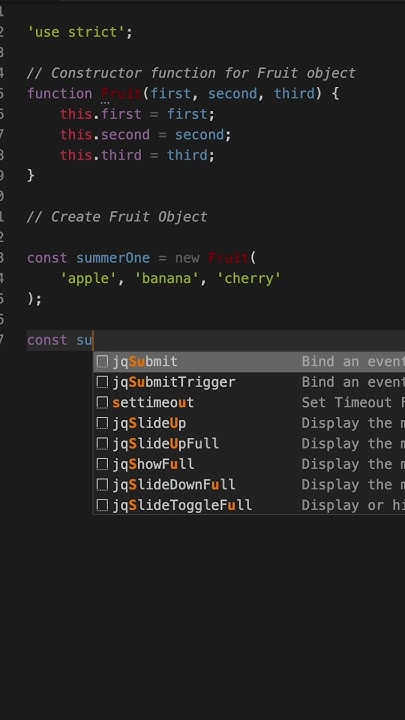Viewport: 405px width, 720px height.
Task: Select the jqSubmit snippet icon
Action: (x=102, y=362)
